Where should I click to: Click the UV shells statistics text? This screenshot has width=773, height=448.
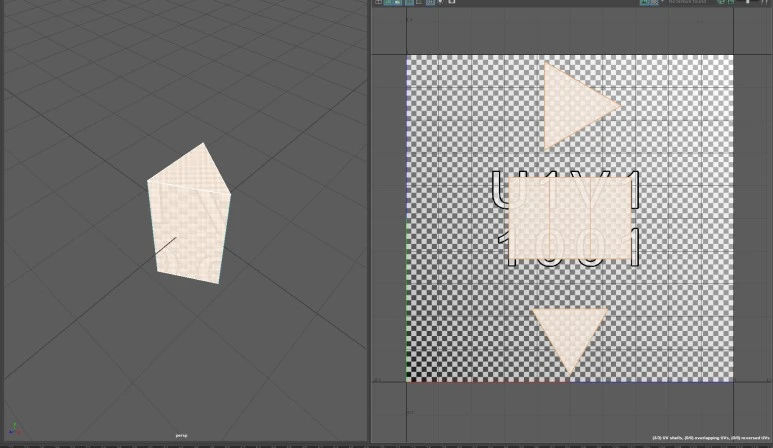pyautogui.click(x=710, y=438)
